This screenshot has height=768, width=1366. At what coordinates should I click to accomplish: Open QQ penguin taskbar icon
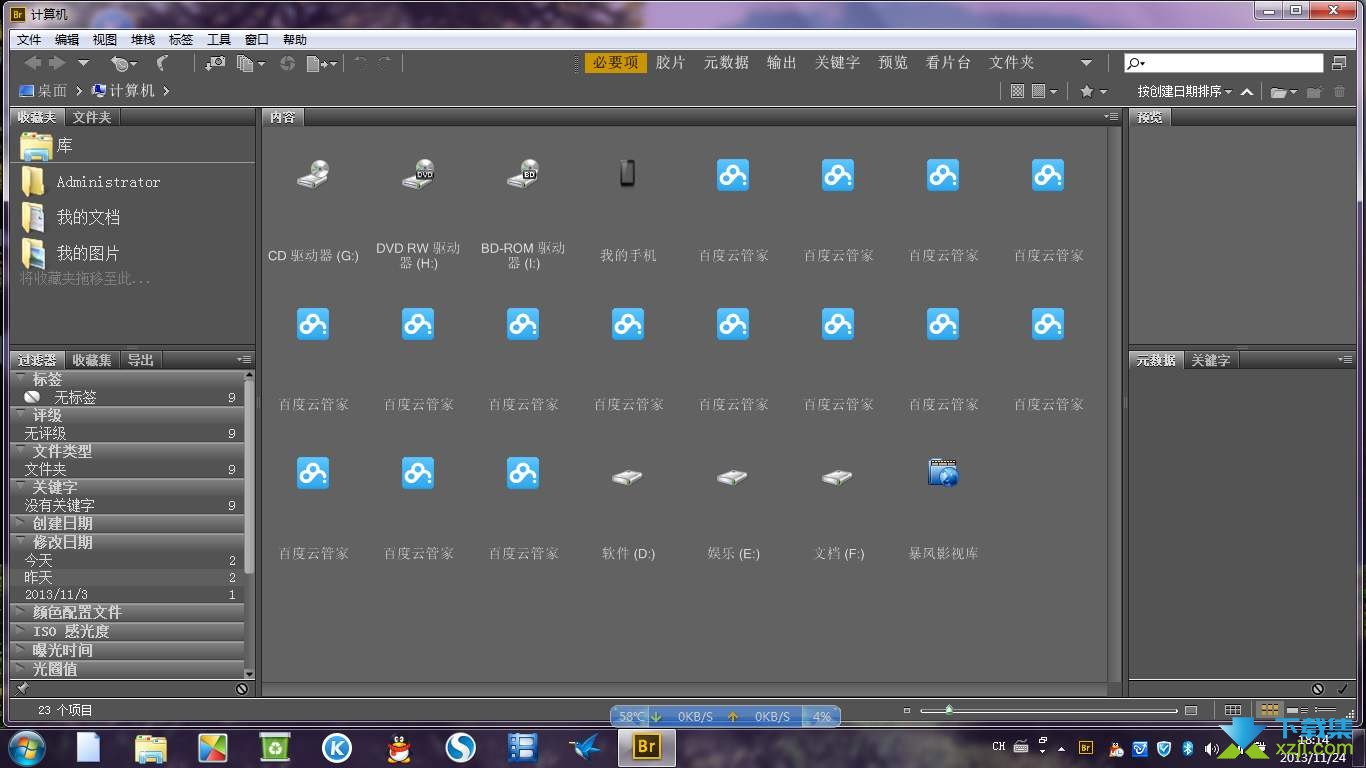tap(398, 747)
